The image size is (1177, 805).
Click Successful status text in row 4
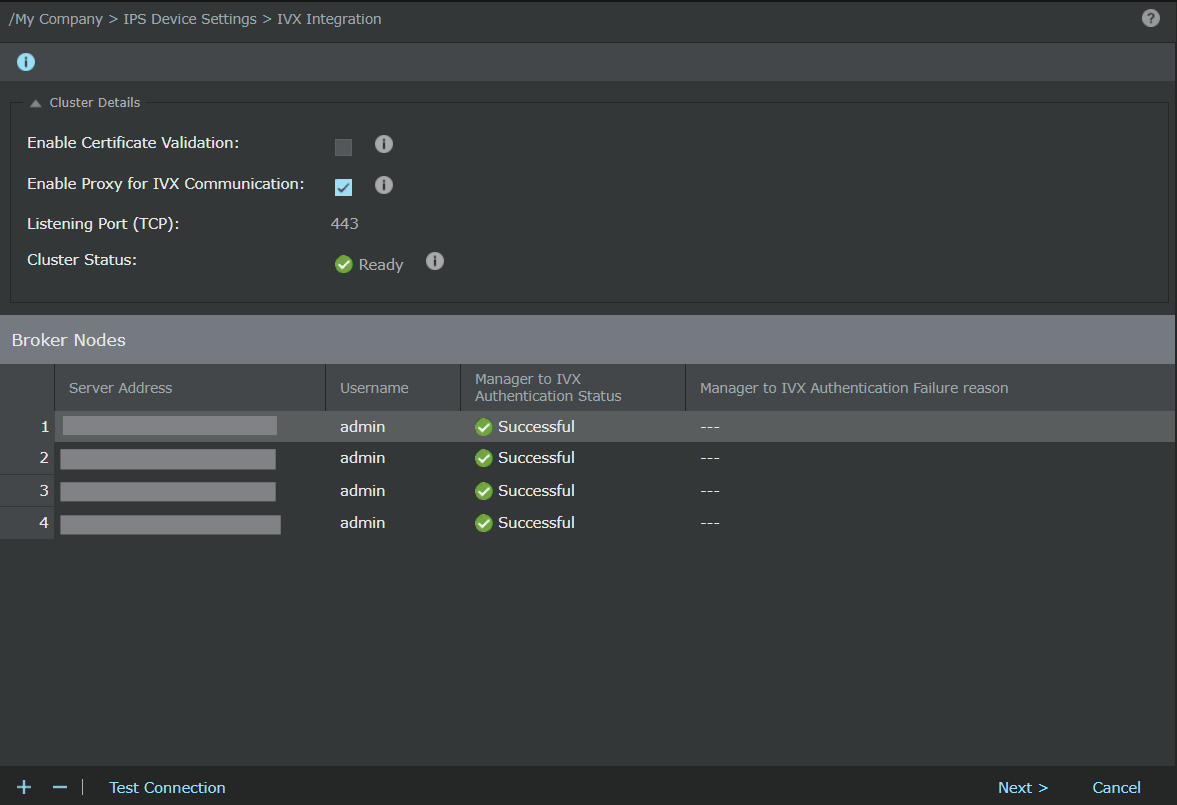point(536,523)
